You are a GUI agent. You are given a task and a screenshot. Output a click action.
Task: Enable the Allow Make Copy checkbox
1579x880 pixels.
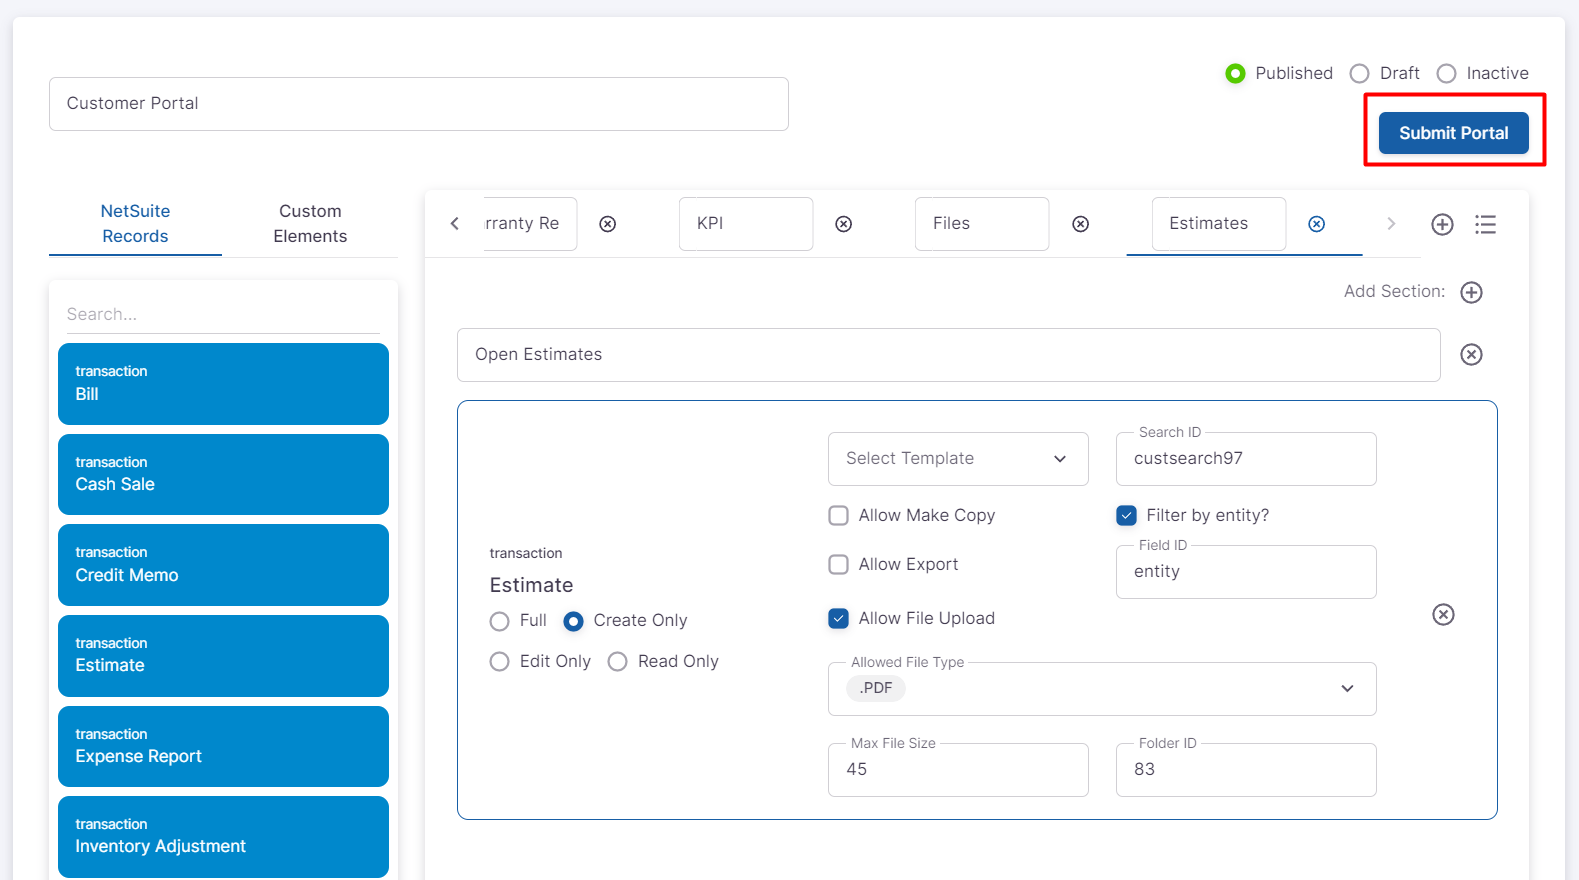[x=839, y=515]
